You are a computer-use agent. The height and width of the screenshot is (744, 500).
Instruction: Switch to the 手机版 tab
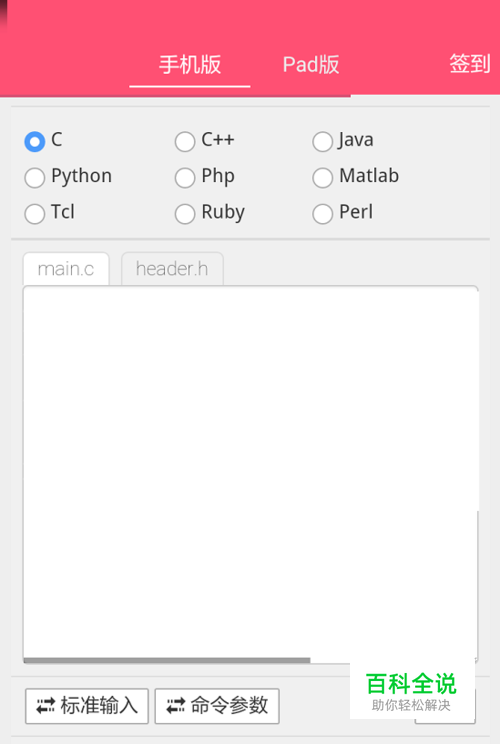pos(190,65)
